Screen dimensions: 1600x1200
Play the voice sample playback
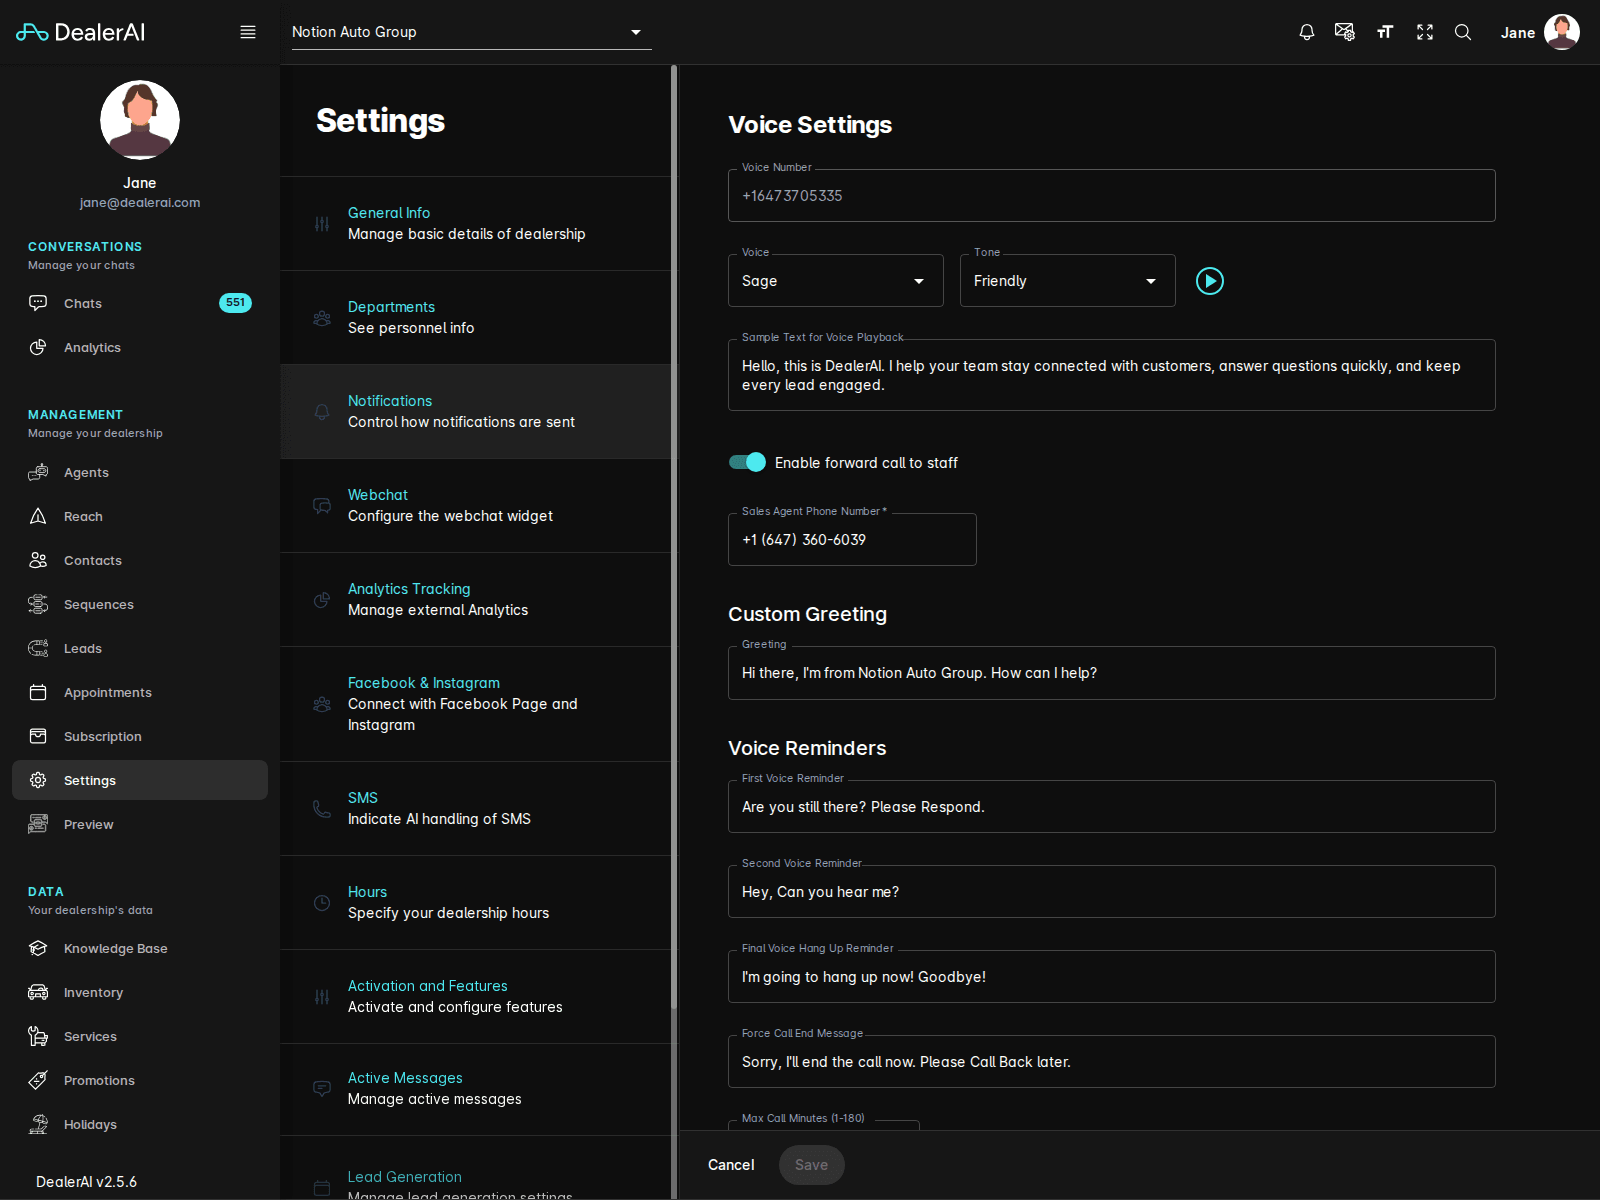(1210, 281)
